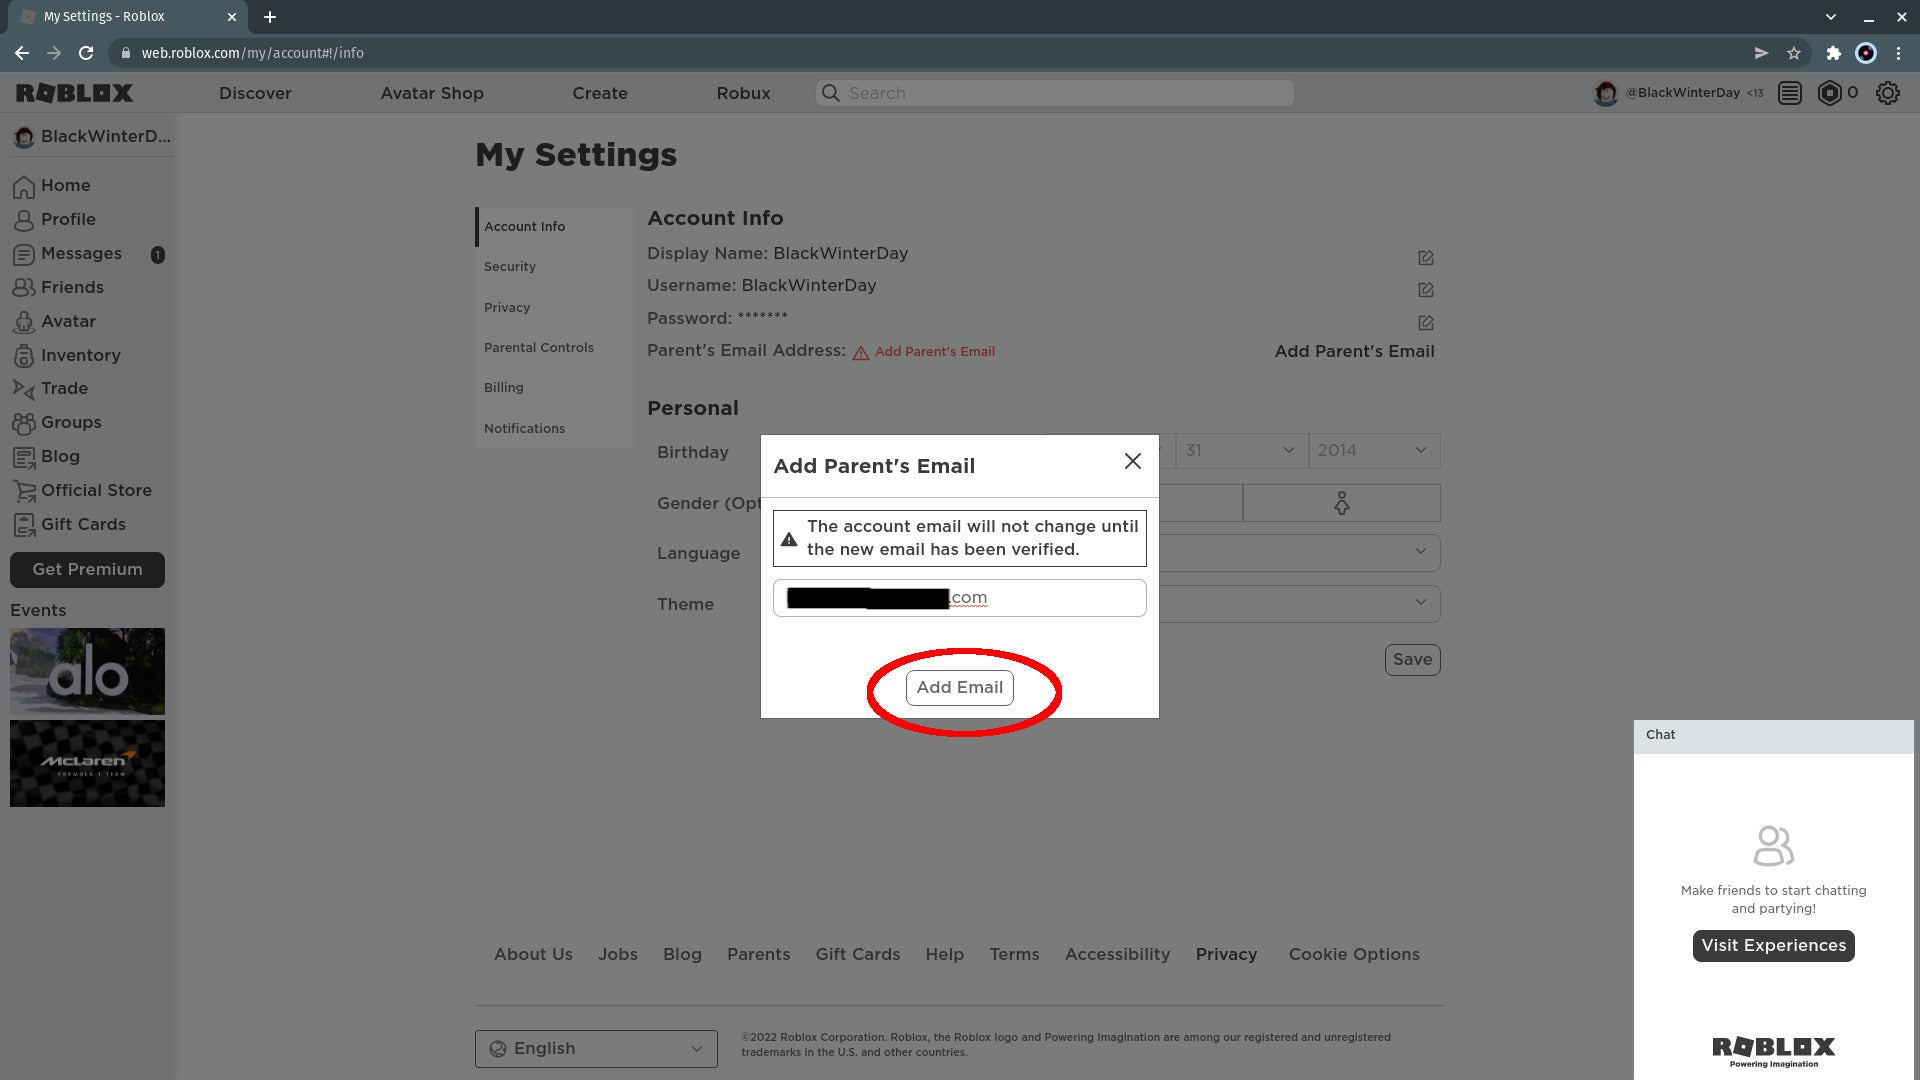
Task: Switch to the Notifications settings tab
Action: pos(555,429)
